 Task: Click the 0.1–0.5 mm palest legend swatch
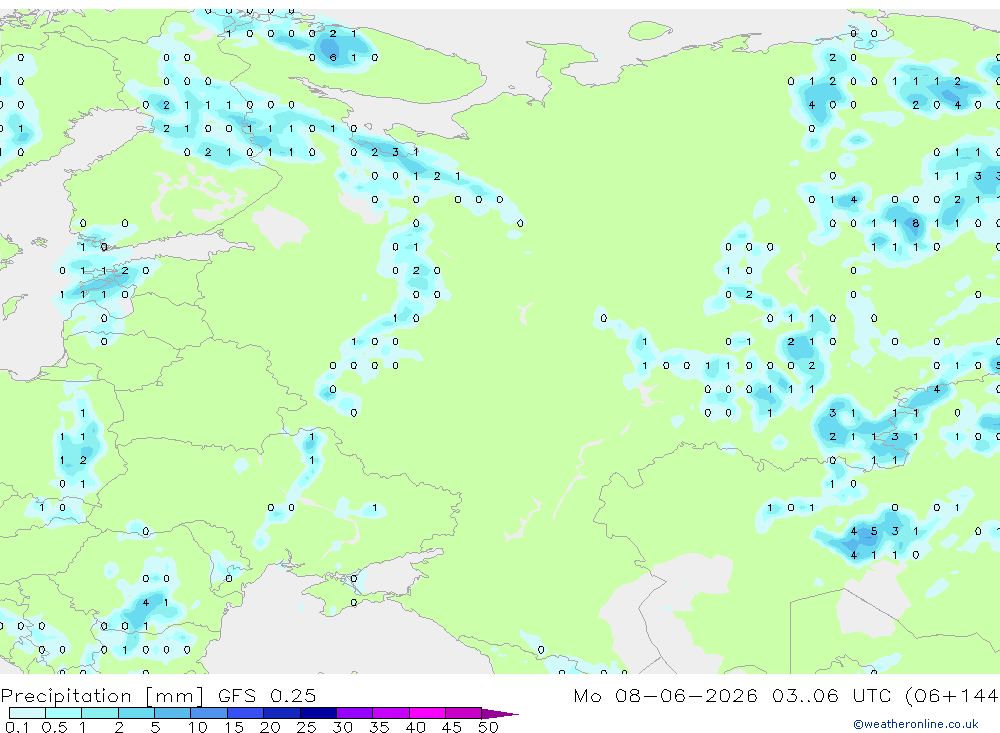[x=27, y=713]
